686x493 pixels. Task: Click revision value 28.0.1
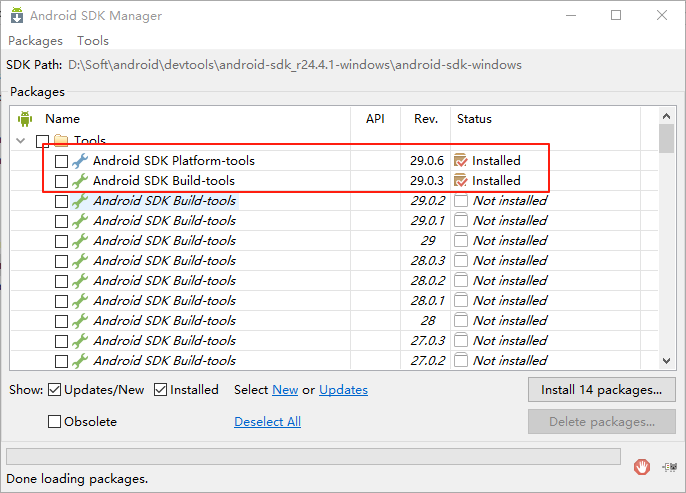427,301
